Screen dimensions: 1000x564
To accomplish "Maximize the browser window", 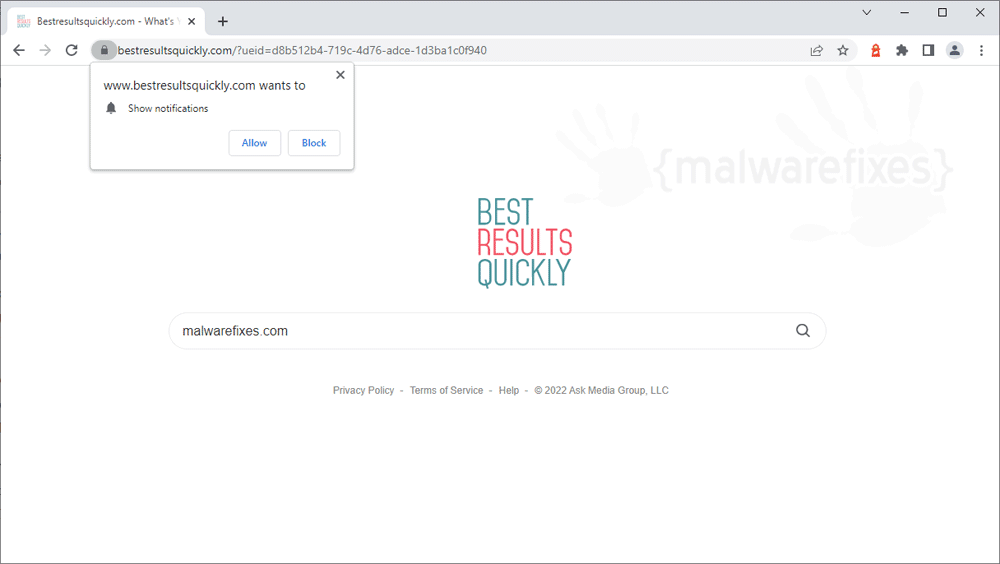I will 942,12.
